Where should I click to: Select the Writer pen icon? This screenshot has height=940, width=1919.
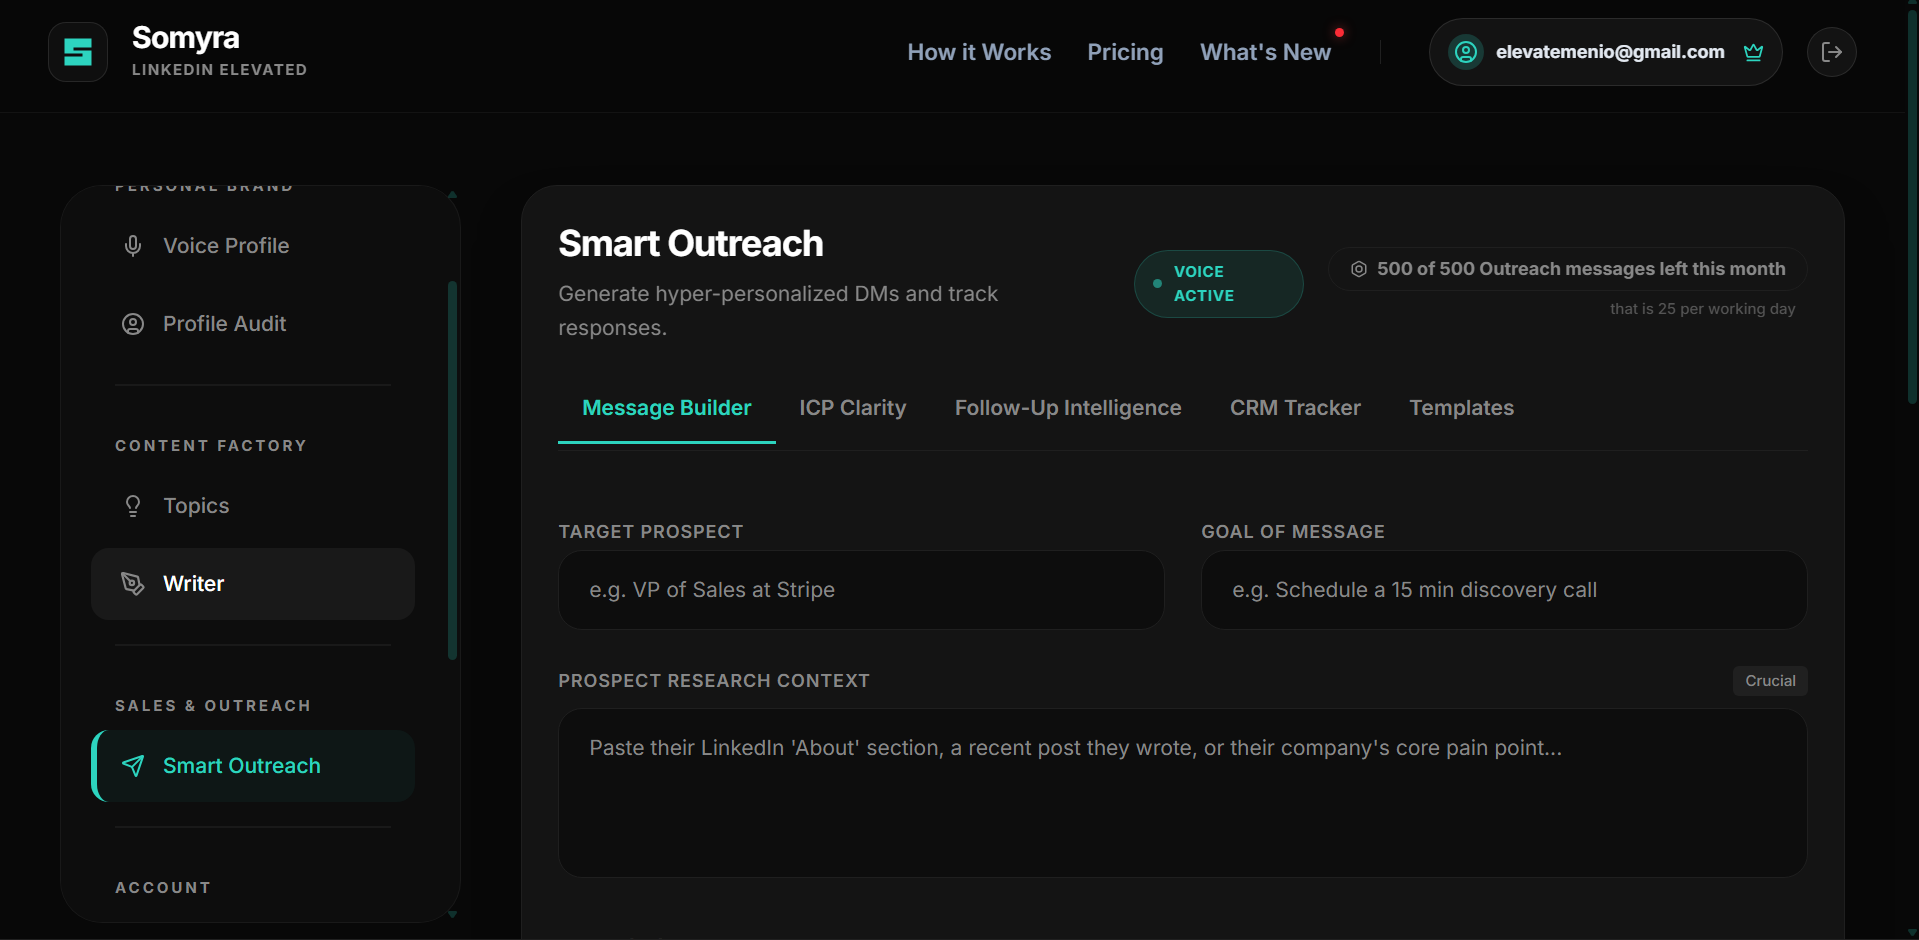click(133, 583)
